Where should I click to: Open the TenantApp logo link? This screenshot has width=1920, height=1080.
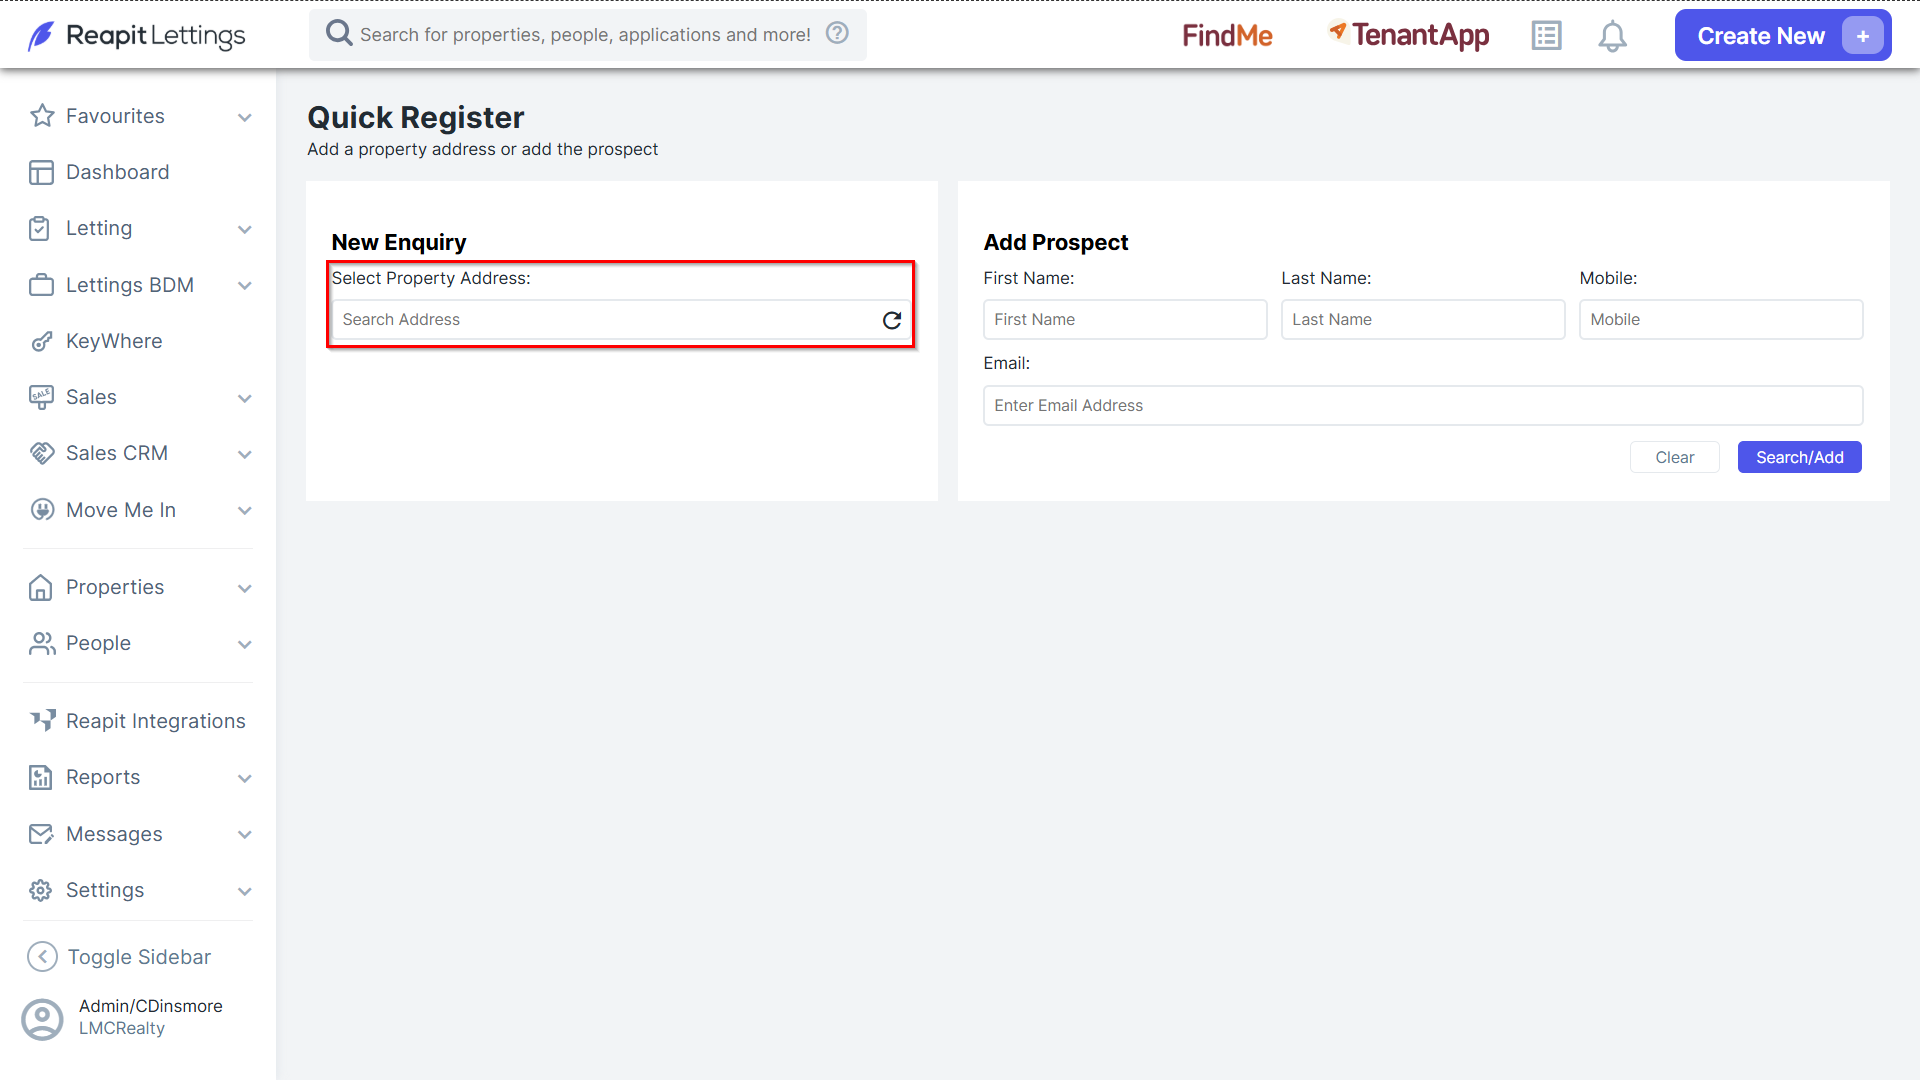coord(1408,36)
